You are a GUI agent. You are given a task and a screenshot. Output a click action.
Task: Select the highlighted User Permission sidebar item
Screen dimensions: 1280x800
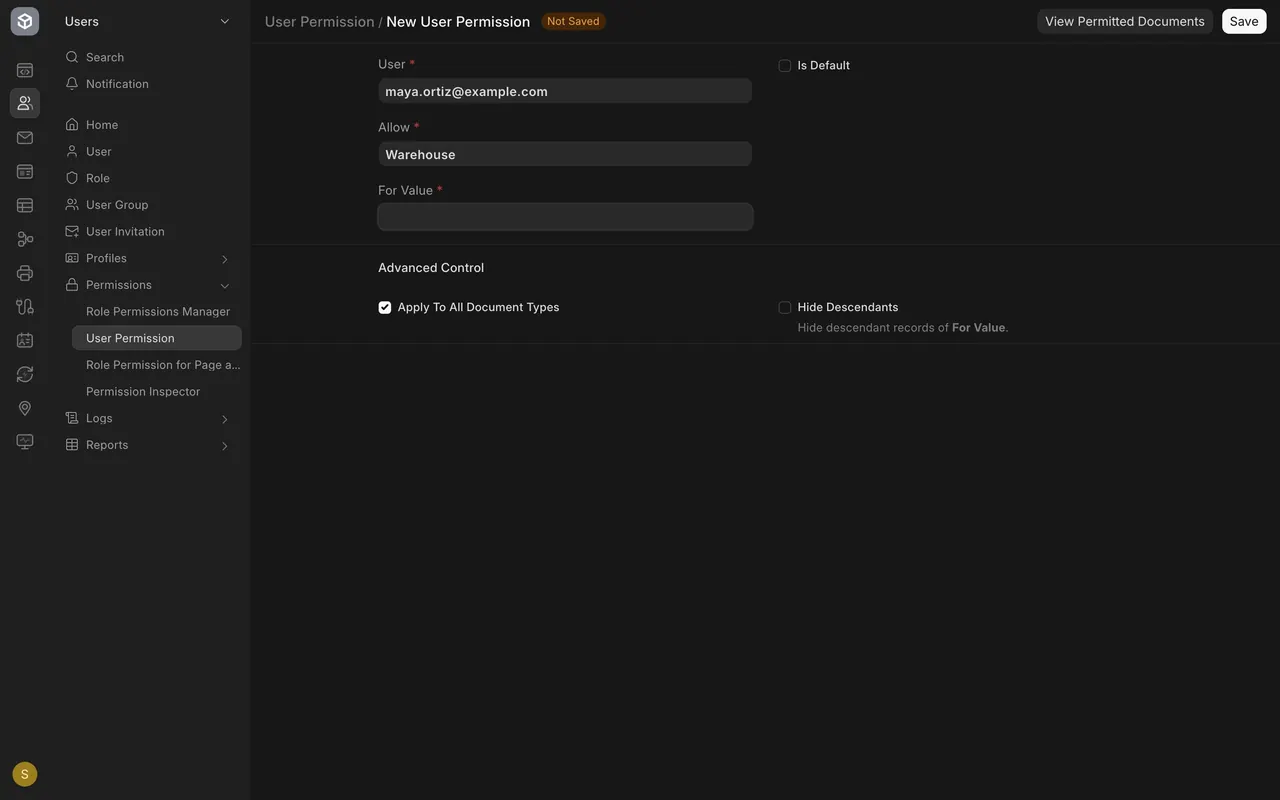click(157, 338)
